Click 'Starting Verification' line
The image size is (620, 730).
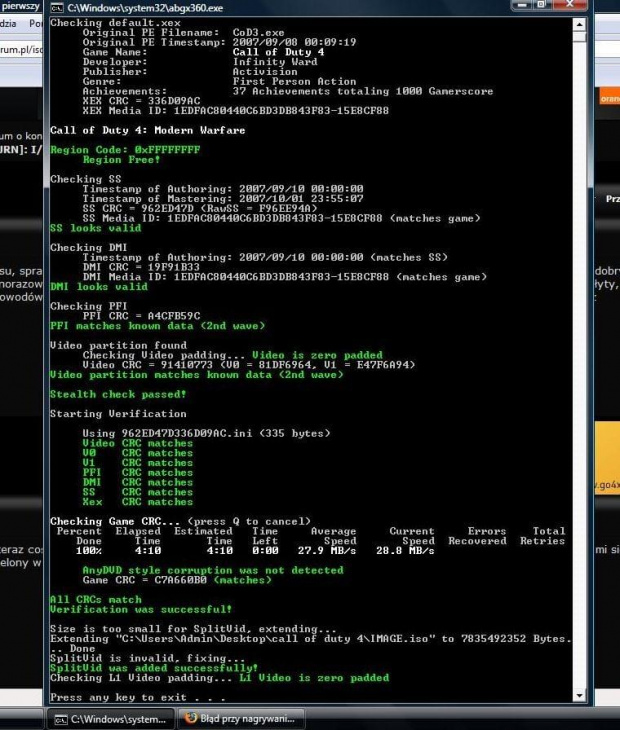[118, 414]
